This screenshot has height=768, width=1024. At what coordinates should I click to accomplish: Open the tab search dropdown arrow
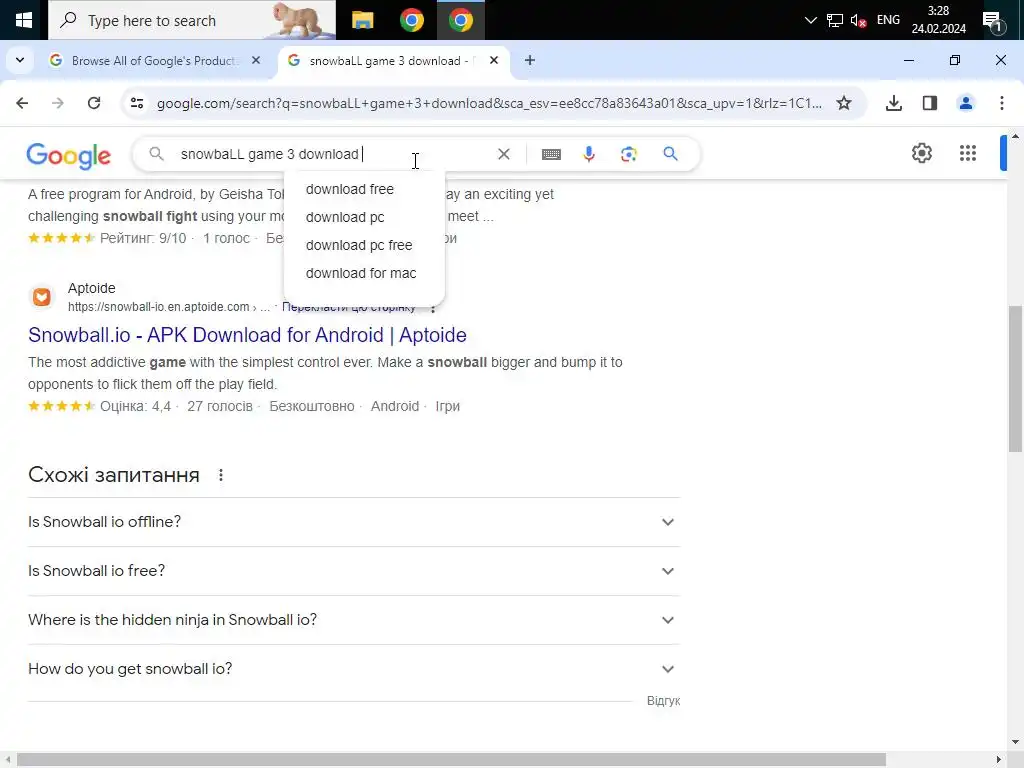20,60
